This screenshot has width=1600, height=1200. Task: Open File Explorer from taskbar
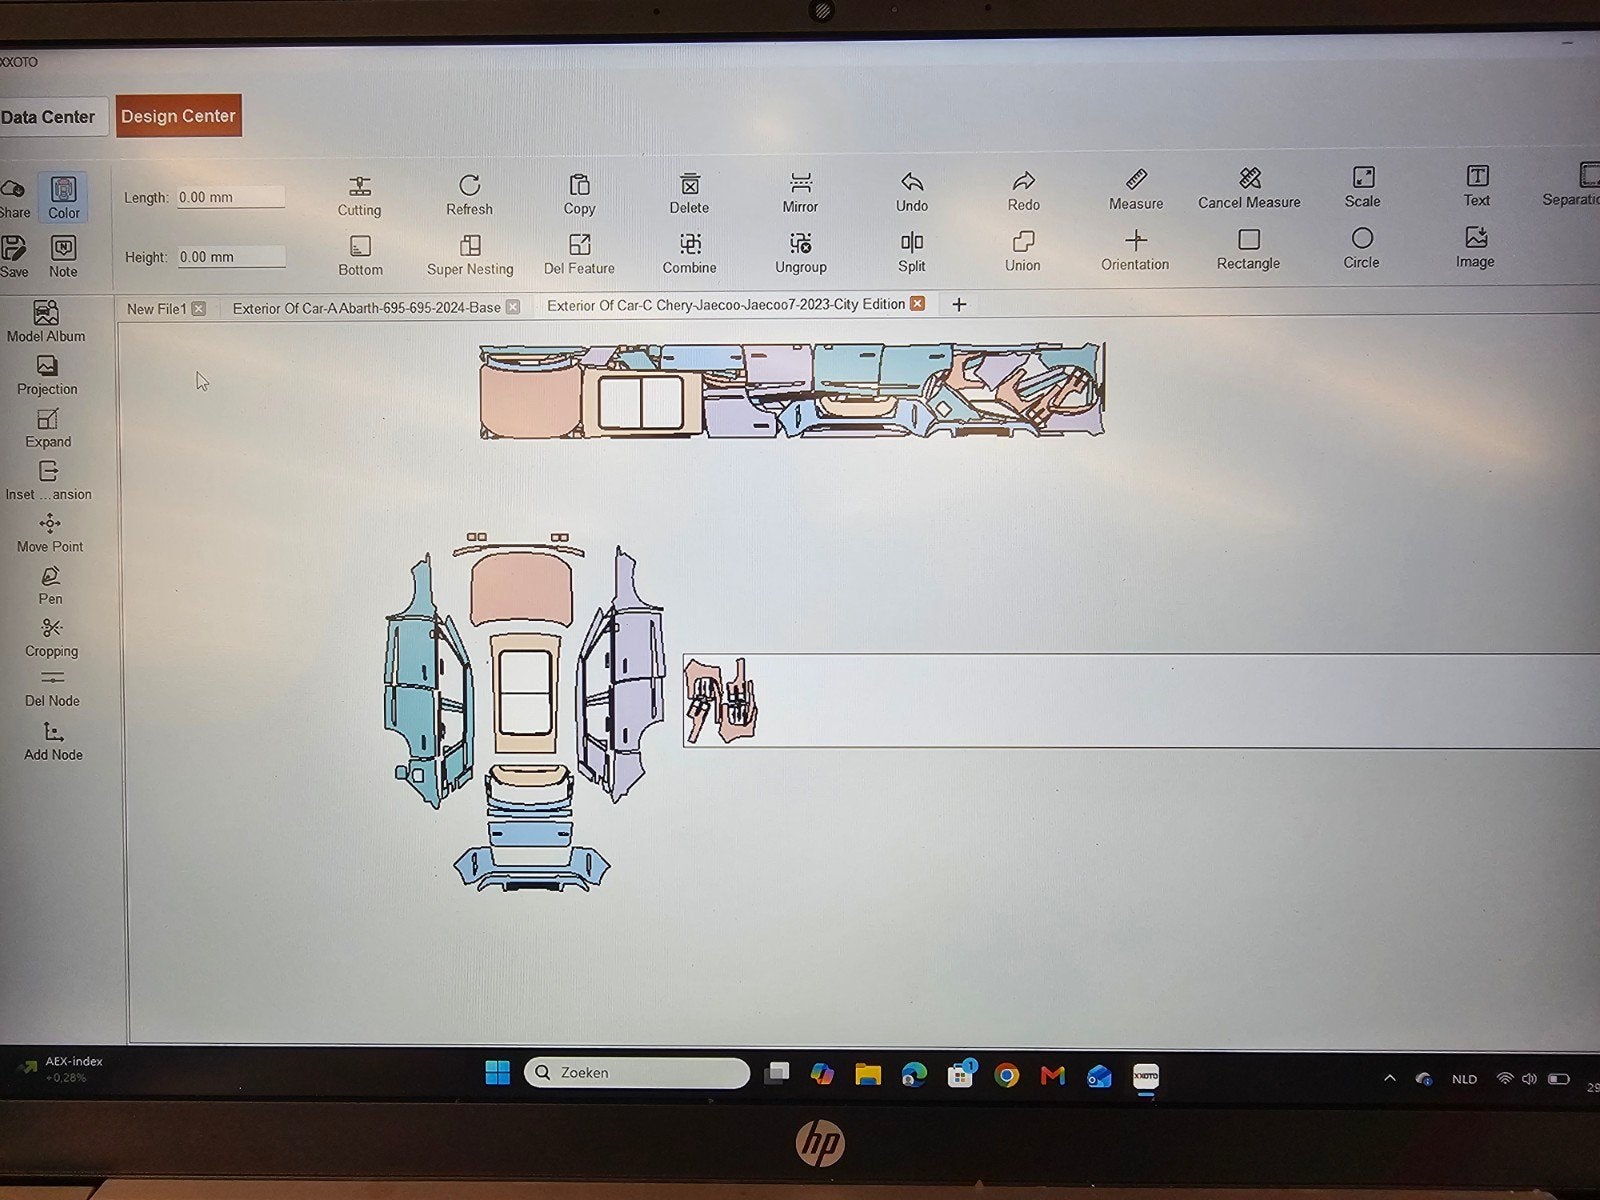(867, 1074)
